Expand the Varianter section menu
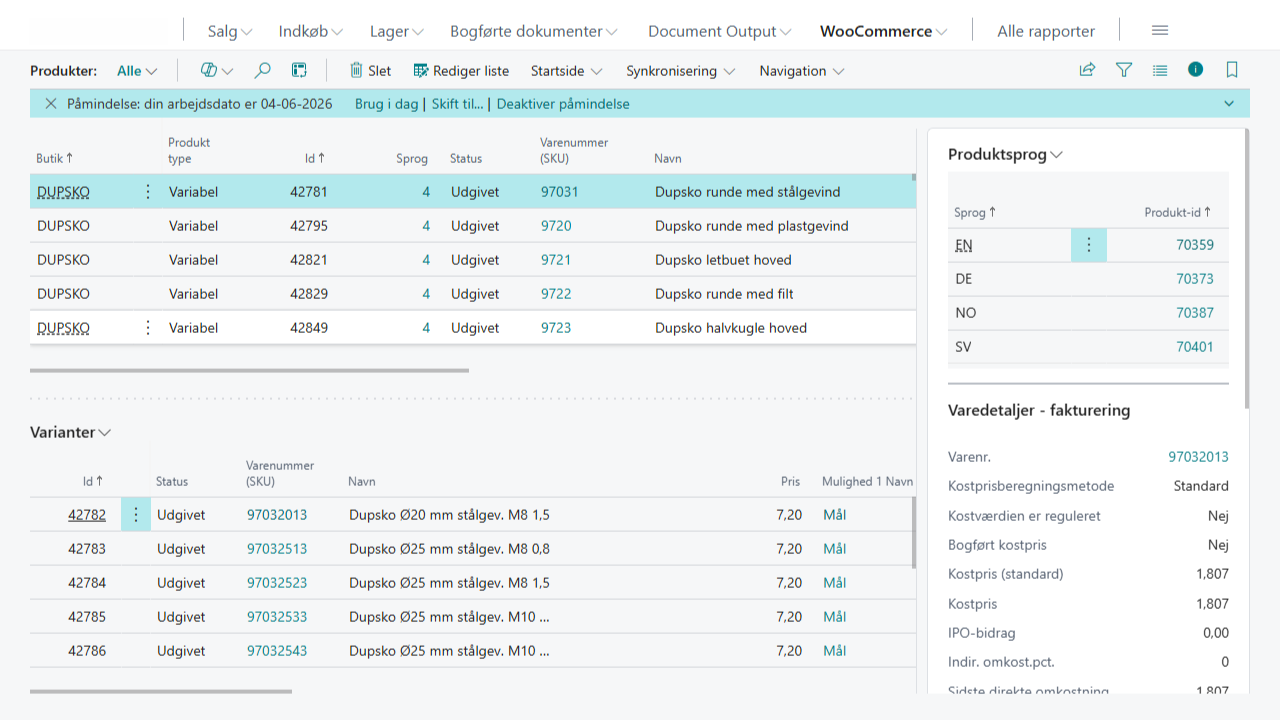Image resolution: width=1280 pixels, height=720 pixels. click(70, 432)
